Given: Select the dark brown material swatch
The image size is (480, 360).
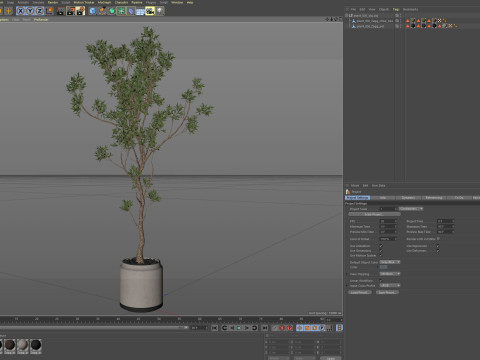Looking at the screenshot, I should tap(10, 345).
